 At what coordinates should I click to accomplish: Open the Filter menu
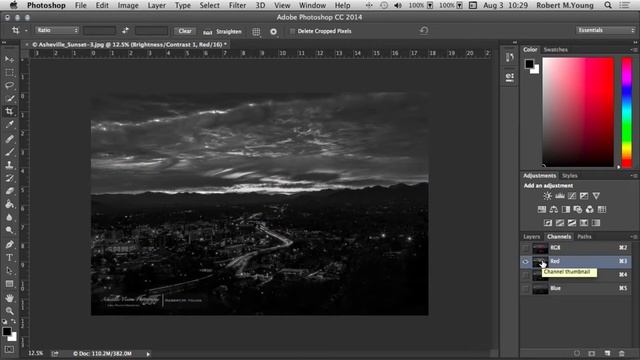pos(237,5)
